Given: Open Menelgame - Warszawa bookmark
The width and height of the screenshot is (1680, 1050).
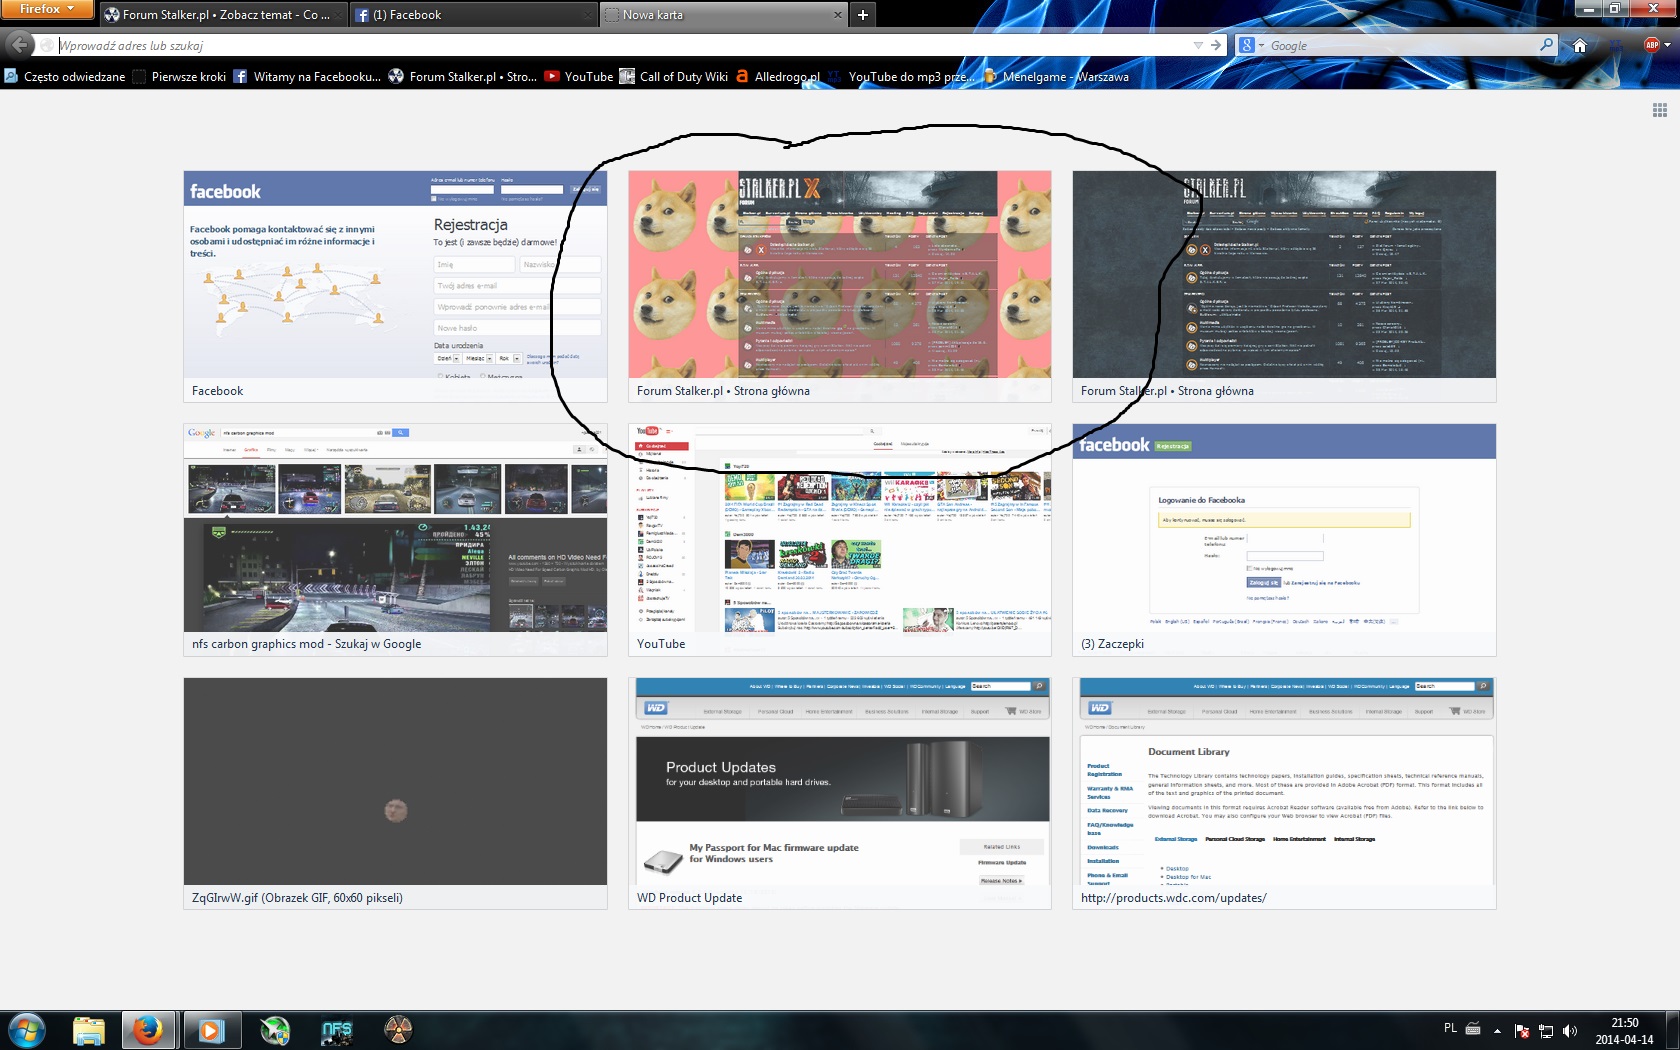Looking at the screenshot, I should pos(1056,76).
